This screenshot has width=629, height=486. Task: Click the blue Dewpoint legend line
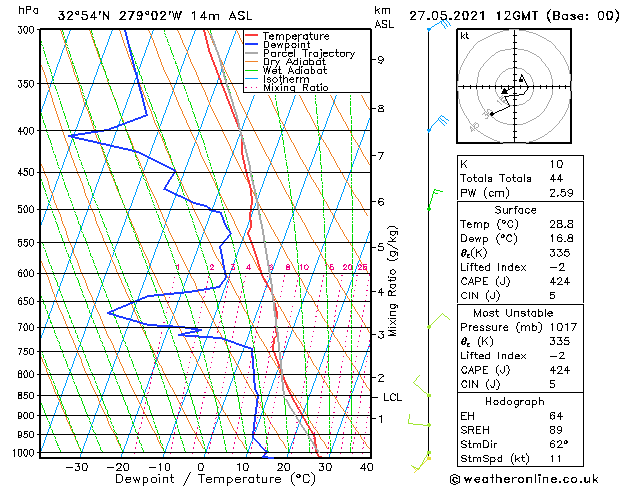pos(252,45)
